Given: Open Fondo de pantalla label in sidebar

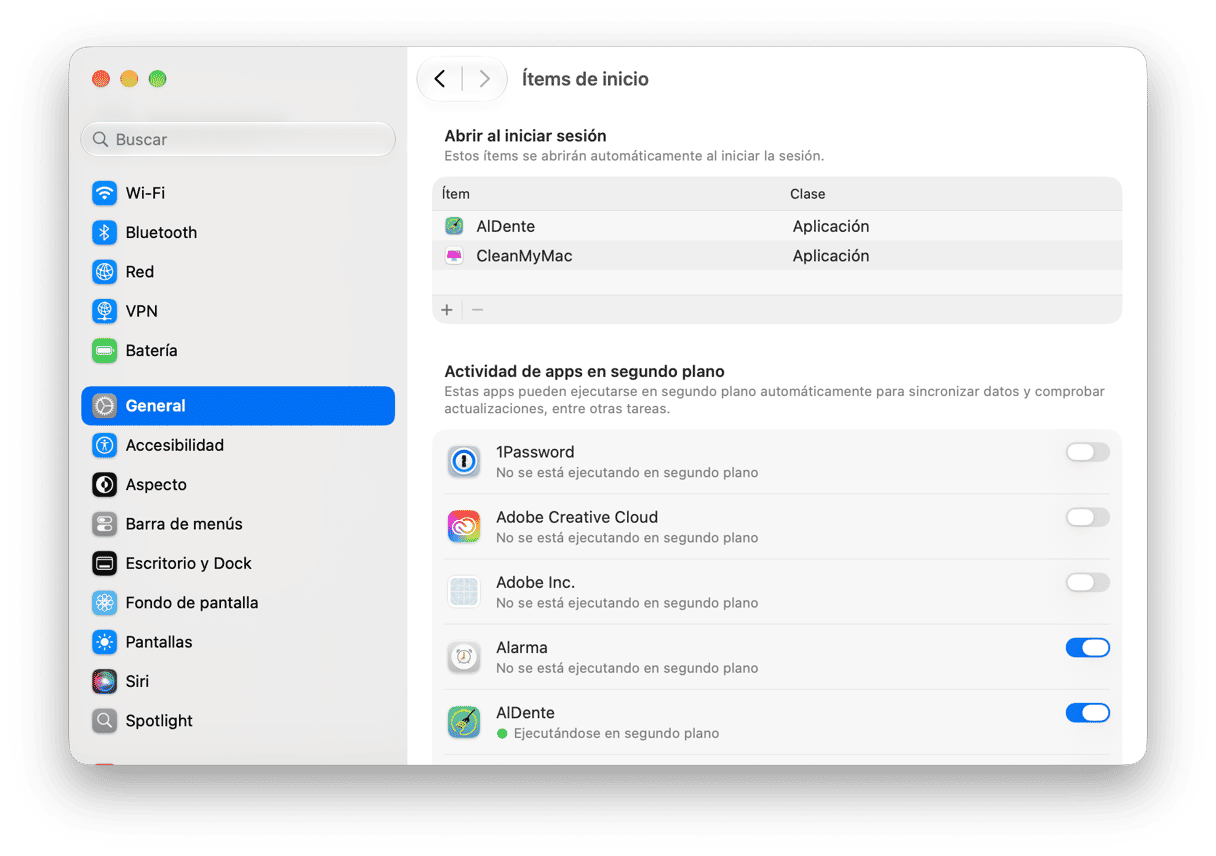Looking at the screenshot, I should pyautogui.click(x=192, y=603).
